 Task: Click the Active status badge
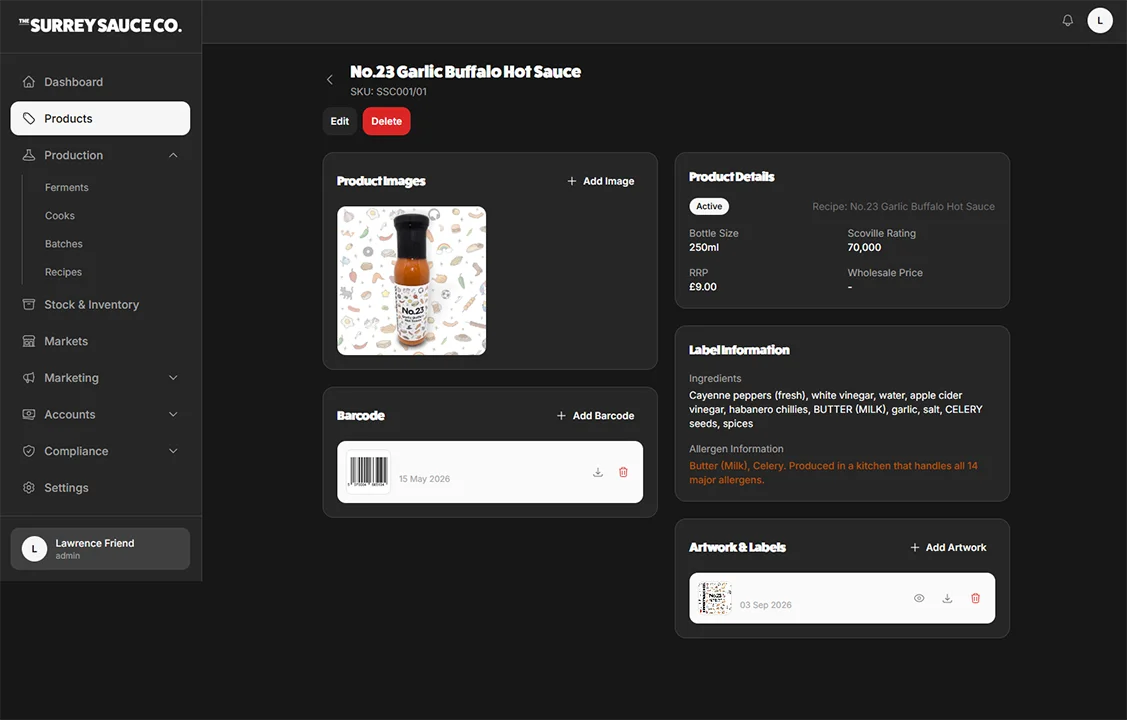tap(709, 206)
